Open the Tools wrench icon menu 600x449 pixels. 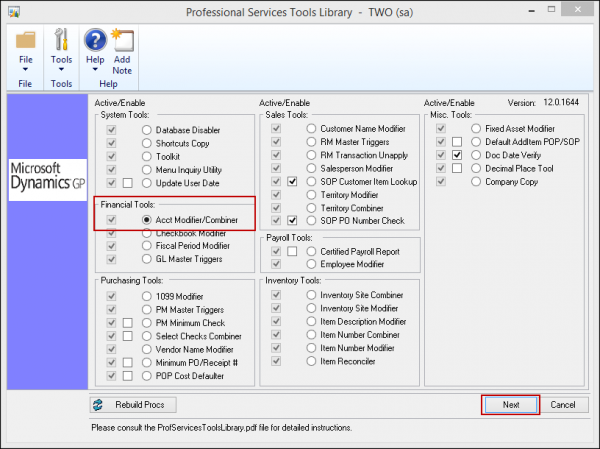[61, 39]
